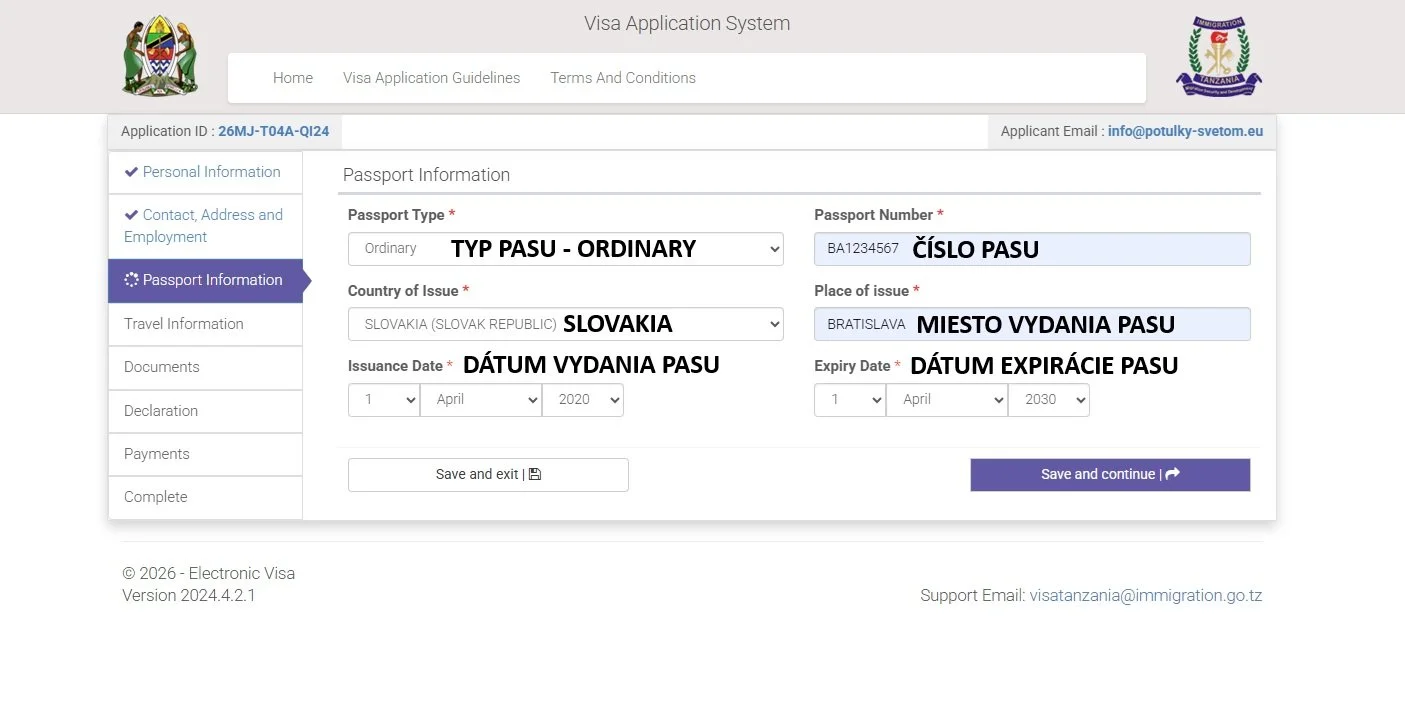Go to the Payments step
The width and height of the screenshot is (1405, 703).
[x=205, y=454]
